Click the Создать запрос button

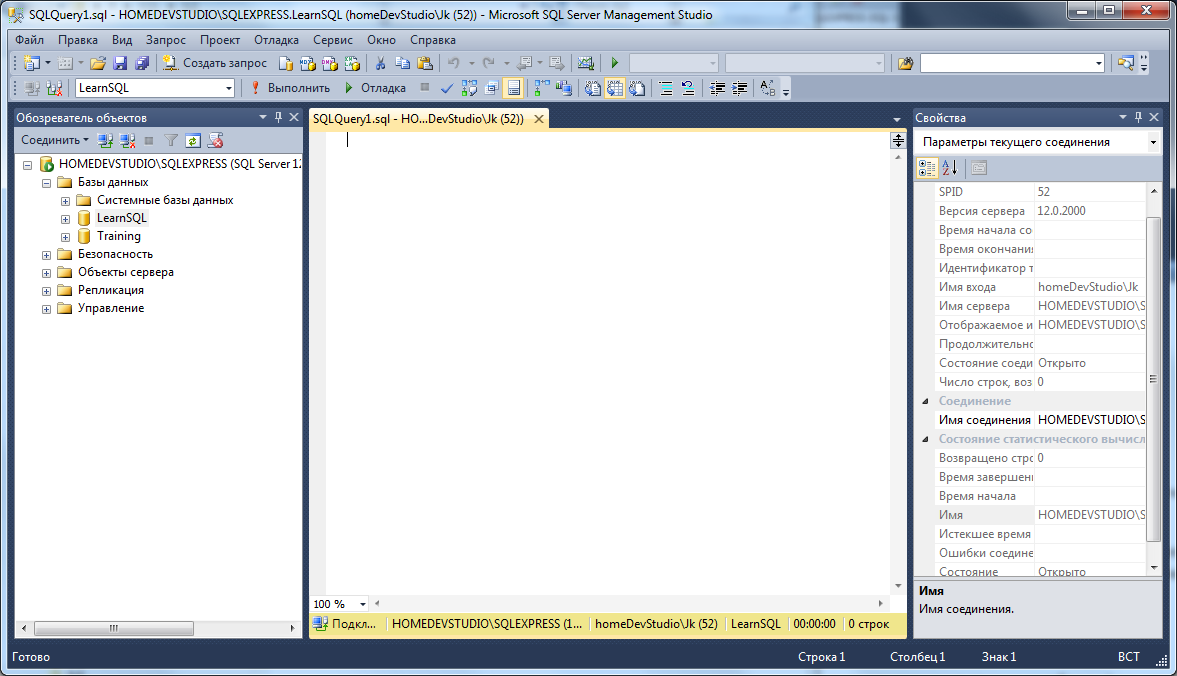(216, 64)
